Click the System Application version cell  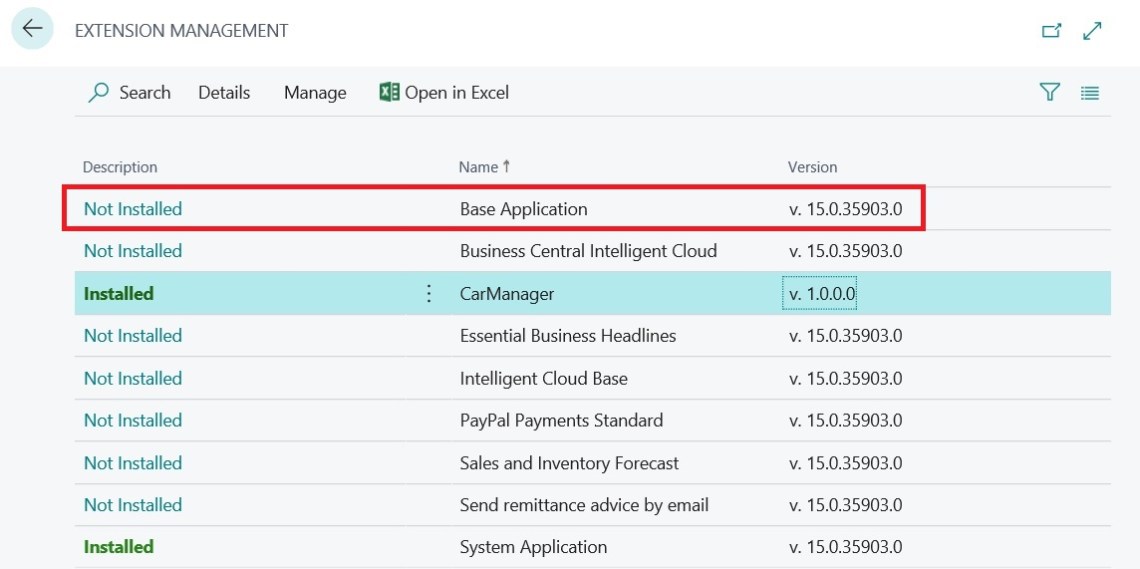(x=846, y=546)
